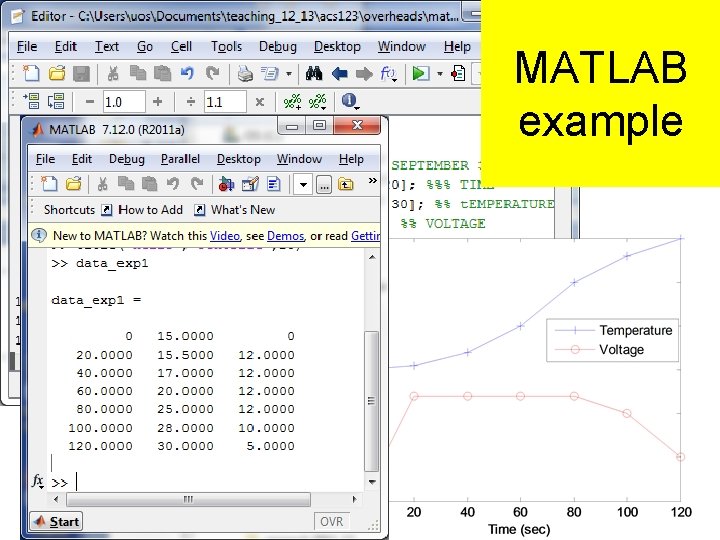Click vertical scrollbar thumb in Command Window
The height and width of the screenshot is (540, 720).
tap(371, 401)
